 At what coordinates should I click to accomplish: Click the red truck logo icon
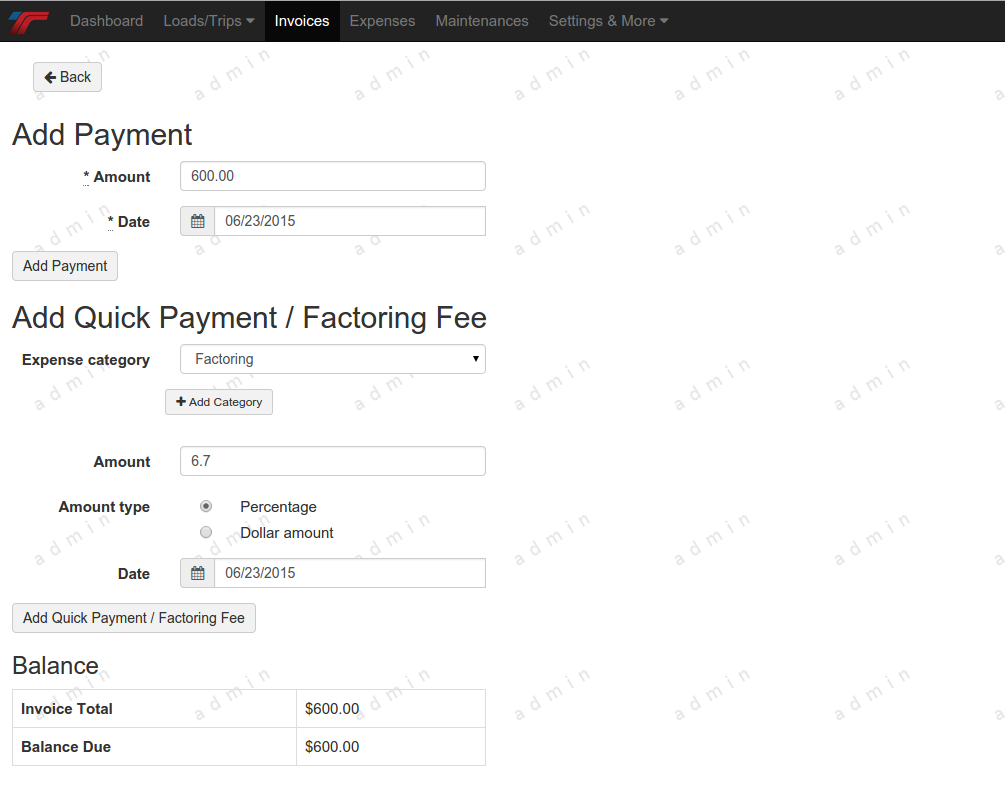click(28, 21)
